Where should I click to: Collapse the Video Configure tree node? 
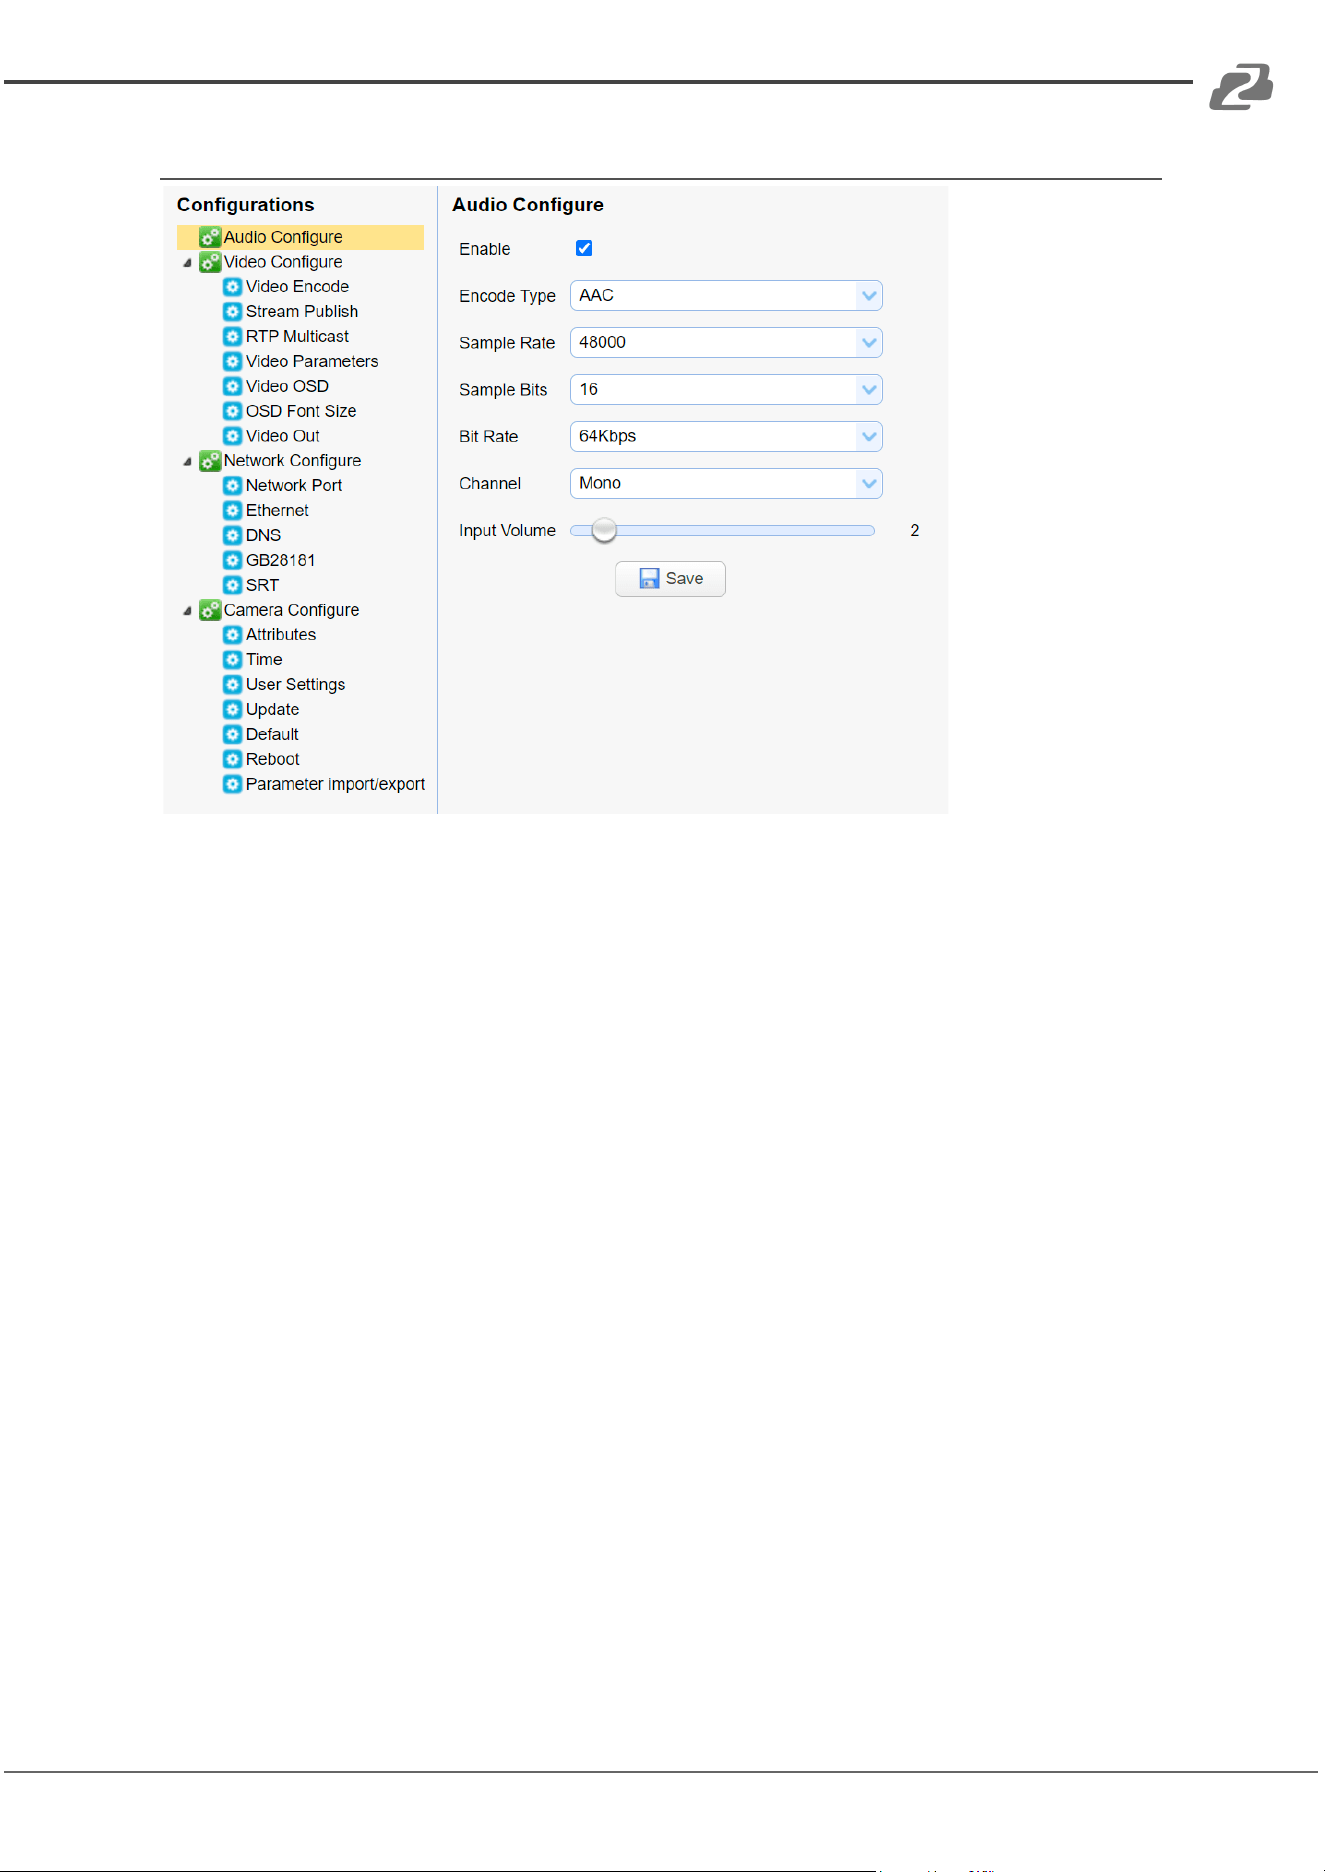(x=187, y=263)
